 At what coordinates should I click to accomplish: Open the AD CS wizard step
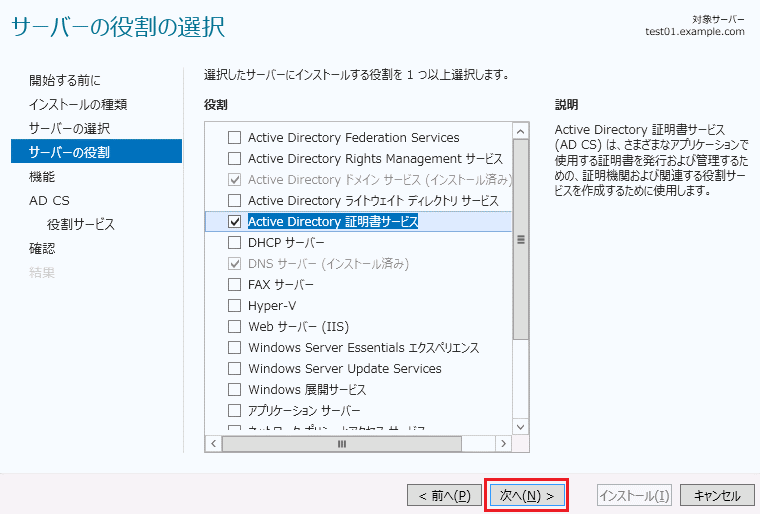pyautogui.click(x=49, y=200)
